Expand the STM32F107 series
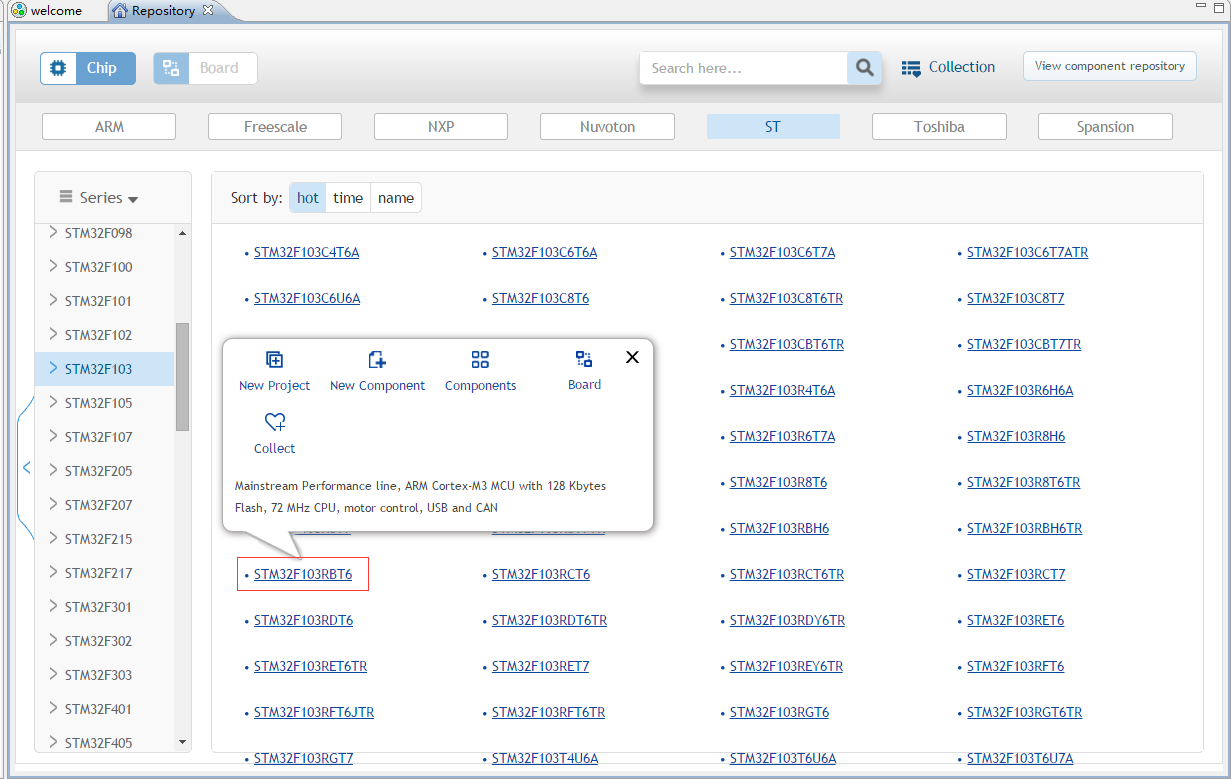This screenshot has height=779, width=1231. pos(53,437)
